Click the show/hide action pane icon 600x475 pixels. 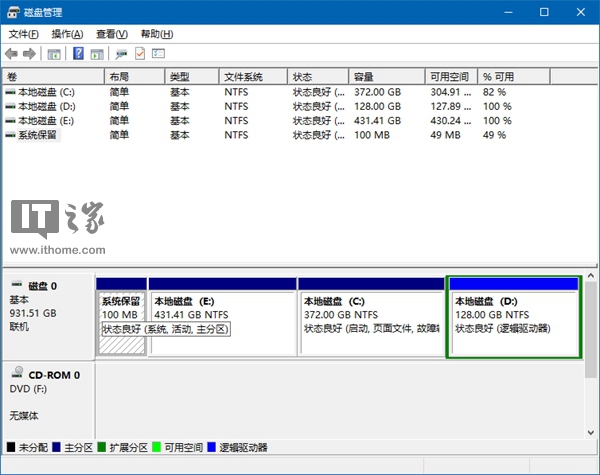pyautogui.click(x=97, y=53)
